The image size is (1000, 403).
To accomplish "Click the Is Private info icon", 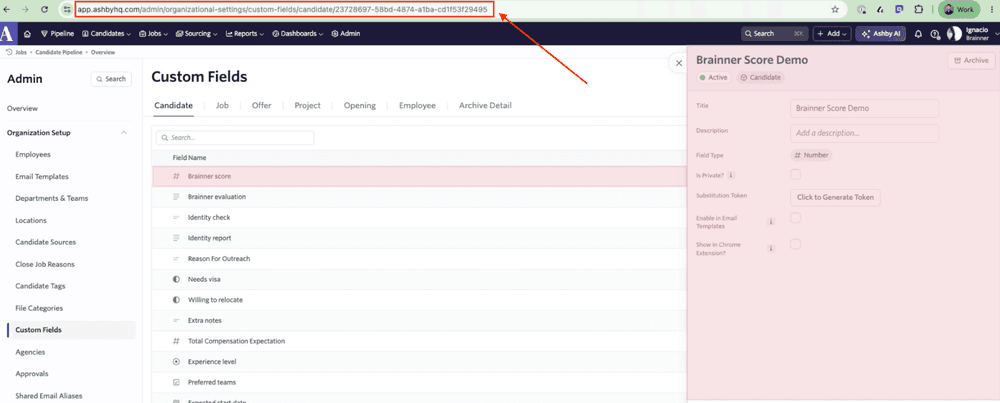I will 731,175.
